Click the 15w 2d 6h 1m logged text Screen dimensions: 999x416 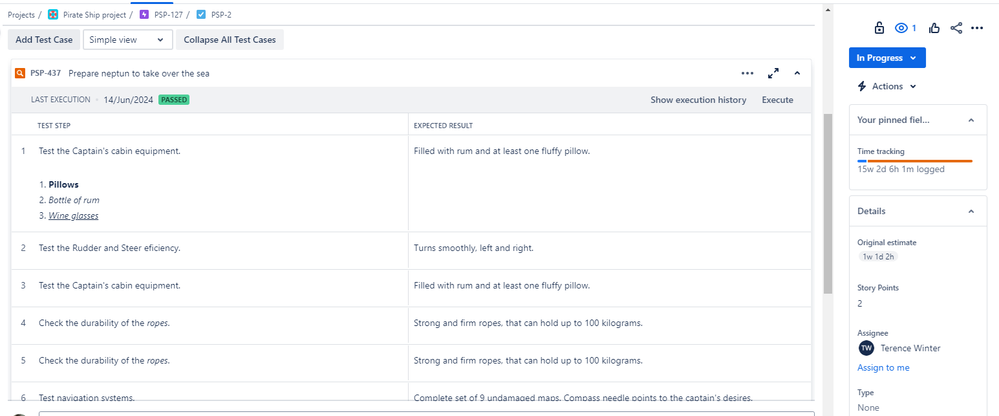pyautogui.click(x=901, y=169)
